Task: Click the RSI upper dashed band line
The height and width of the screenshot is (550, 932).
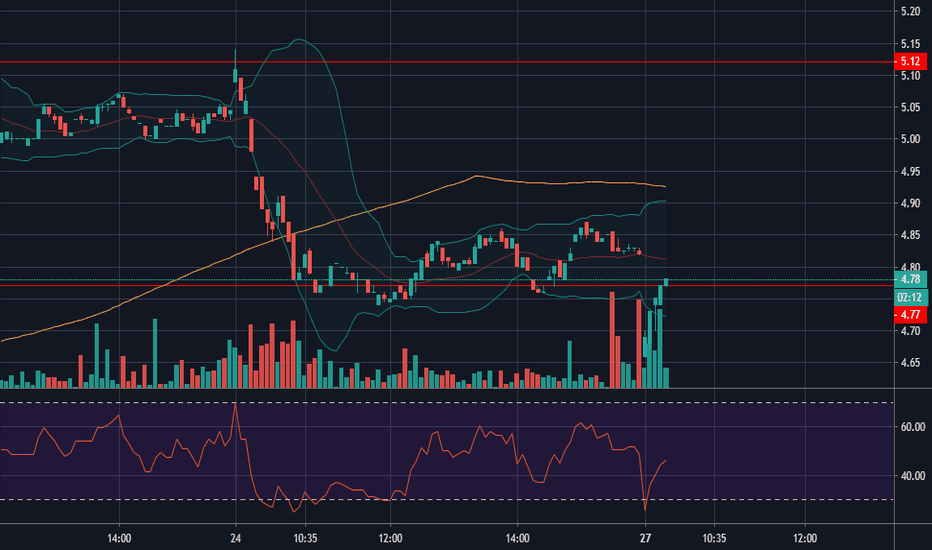Action: pos(446,403)
